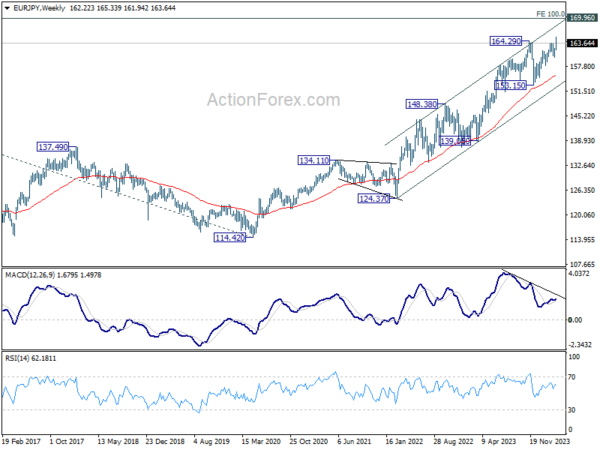
Task: Click the 19 Feb 2017 date label
Action: tap(21, 442)
